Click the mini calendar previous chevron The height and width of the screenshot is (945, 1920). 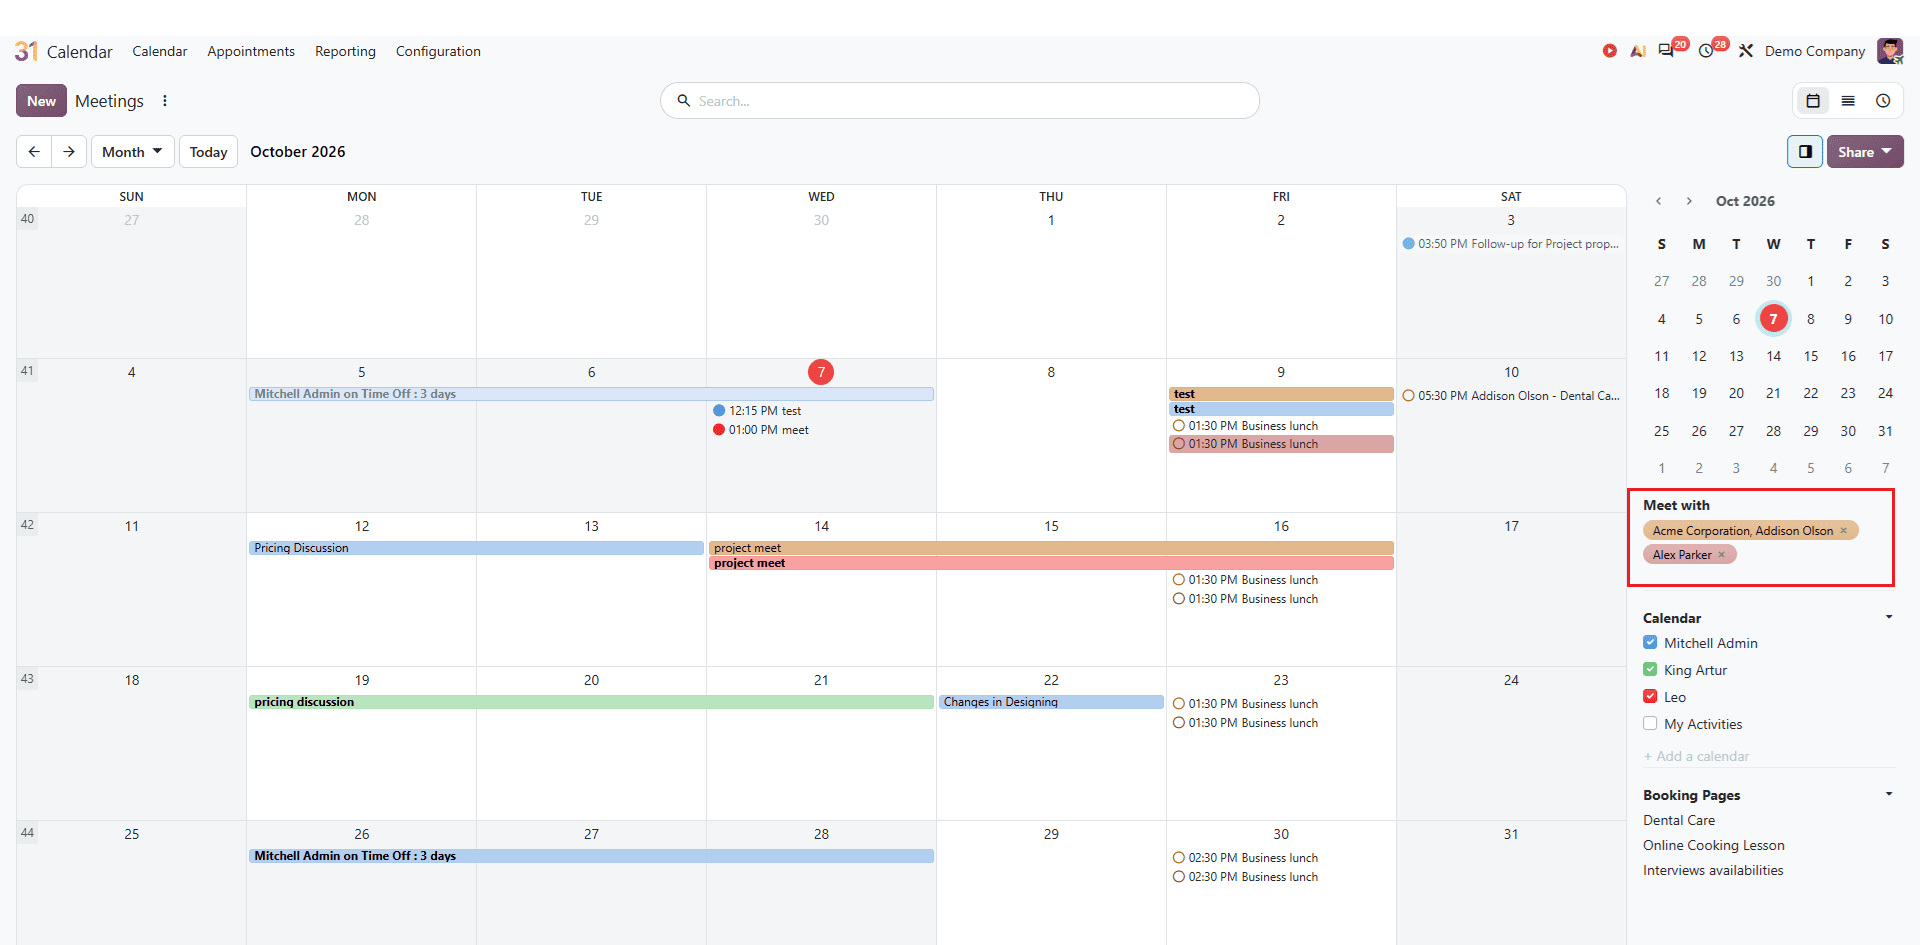click(x=1659, y=201)
